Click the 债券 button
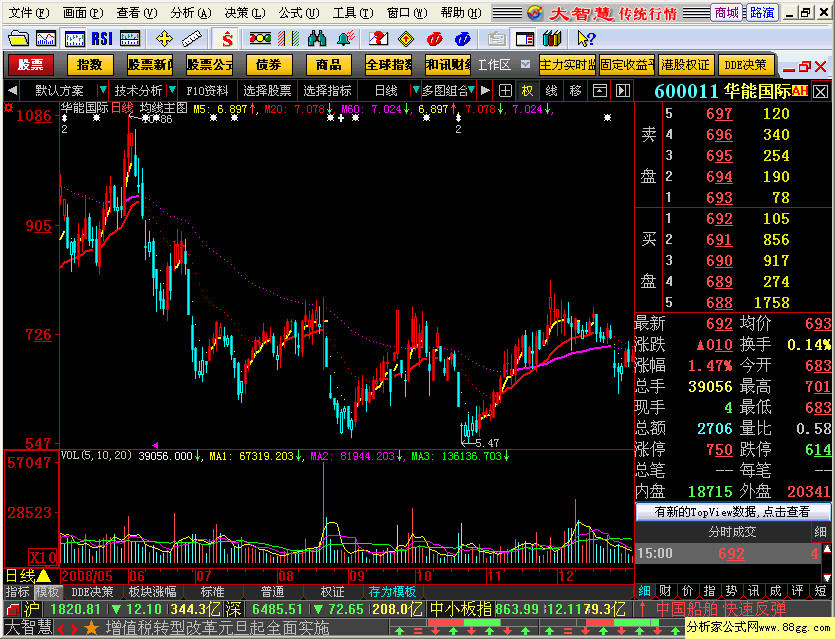The image size is (835, 639). (268, 65)
